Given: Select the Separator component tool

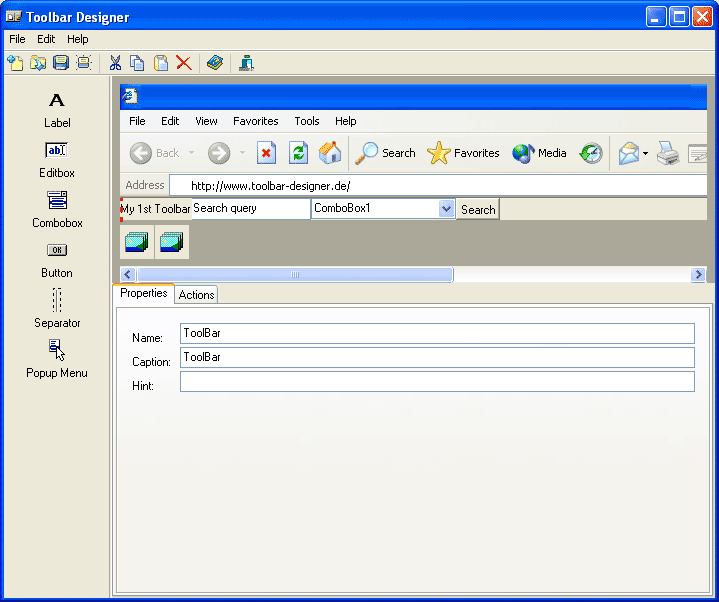Looking at the screenshot, I should click(x=57, y=309).
